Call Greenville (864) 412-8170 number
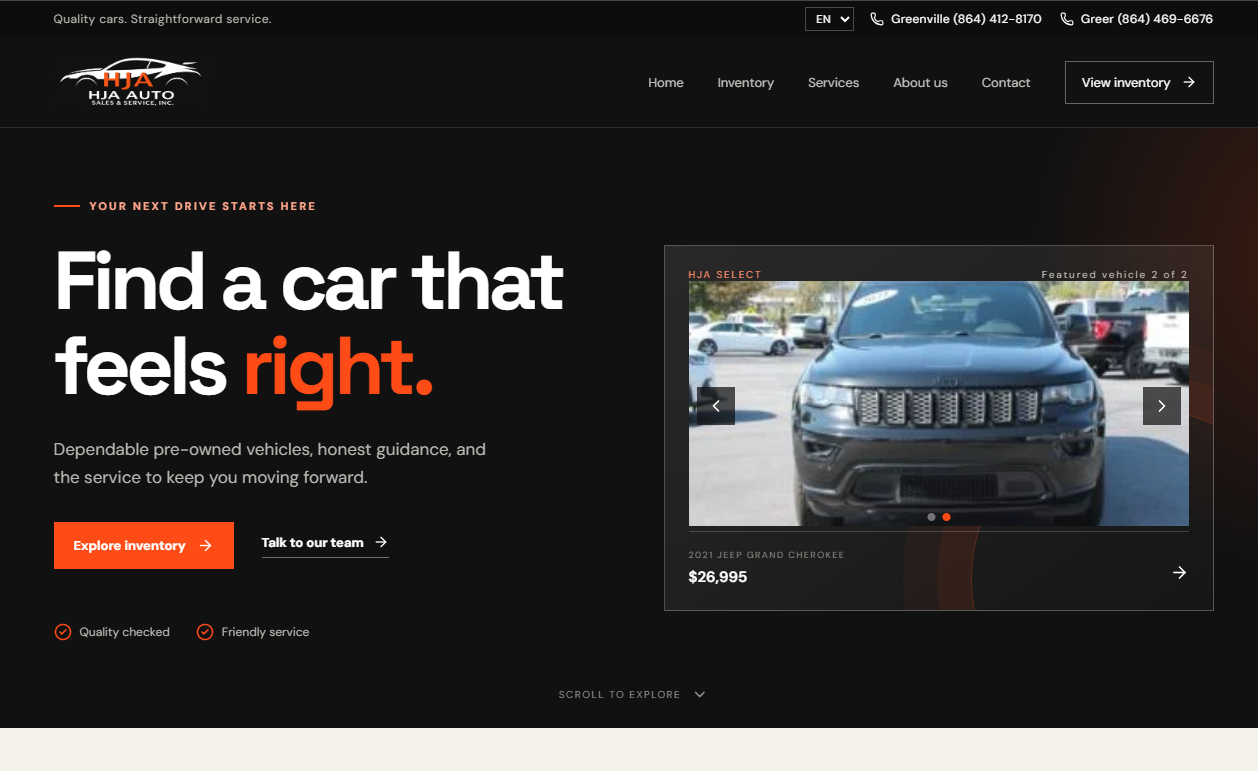Viewport: 1258px width, 771px height. [956, 19]
